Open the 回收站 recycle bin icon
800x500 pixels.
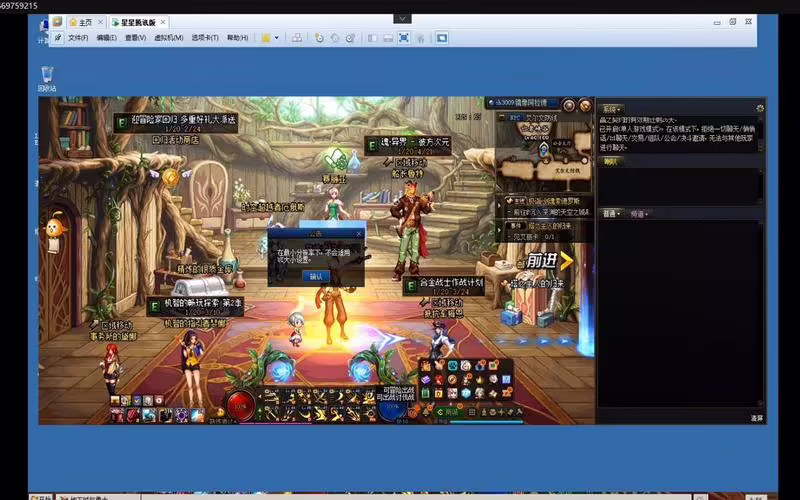click(47, 79)
